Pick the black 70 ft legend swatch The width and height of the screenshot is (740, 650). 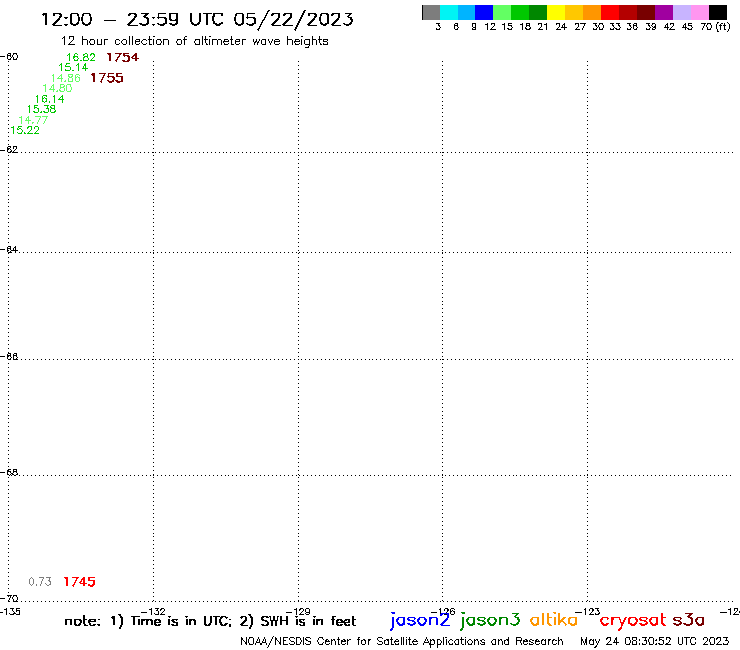[717, 12]
